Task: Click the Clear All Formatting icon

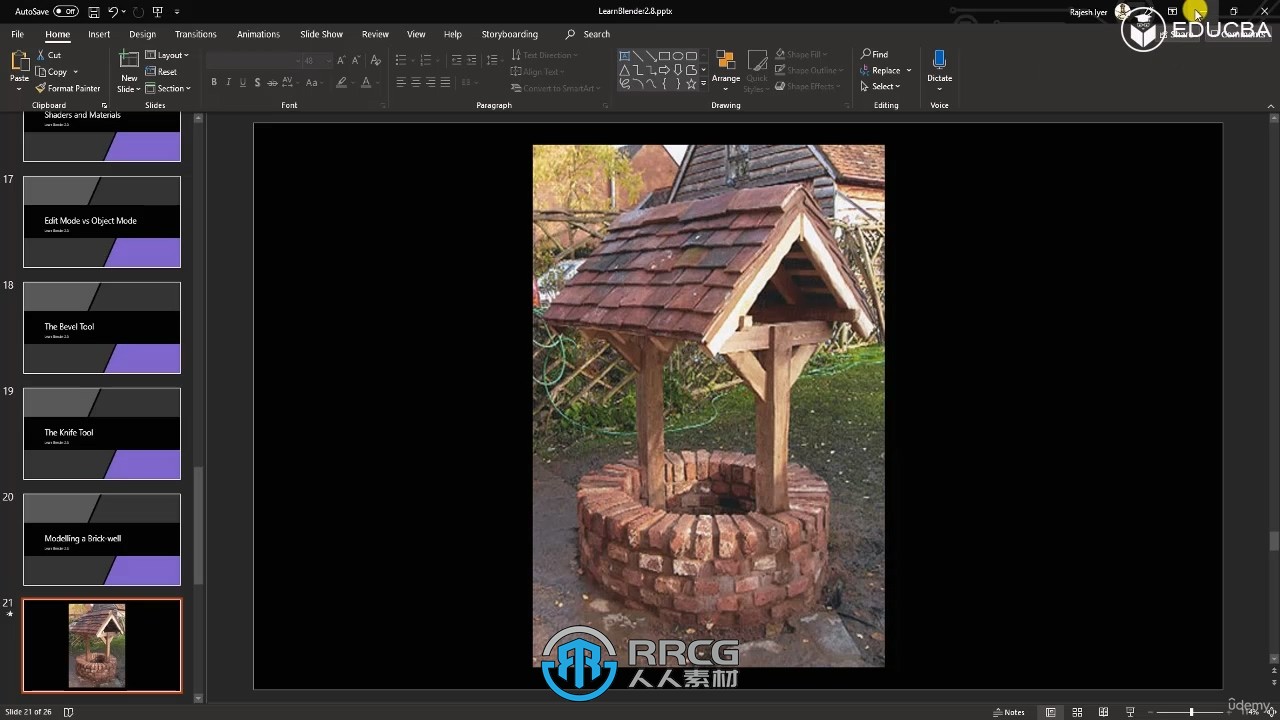Action: 376,61
